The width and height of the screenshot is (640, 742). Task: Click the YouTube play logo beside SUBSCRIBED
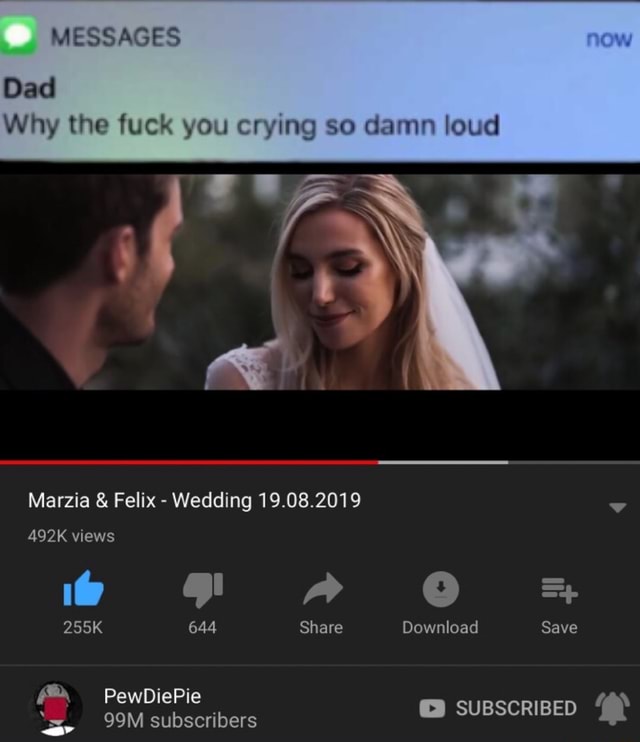(432, 708)
